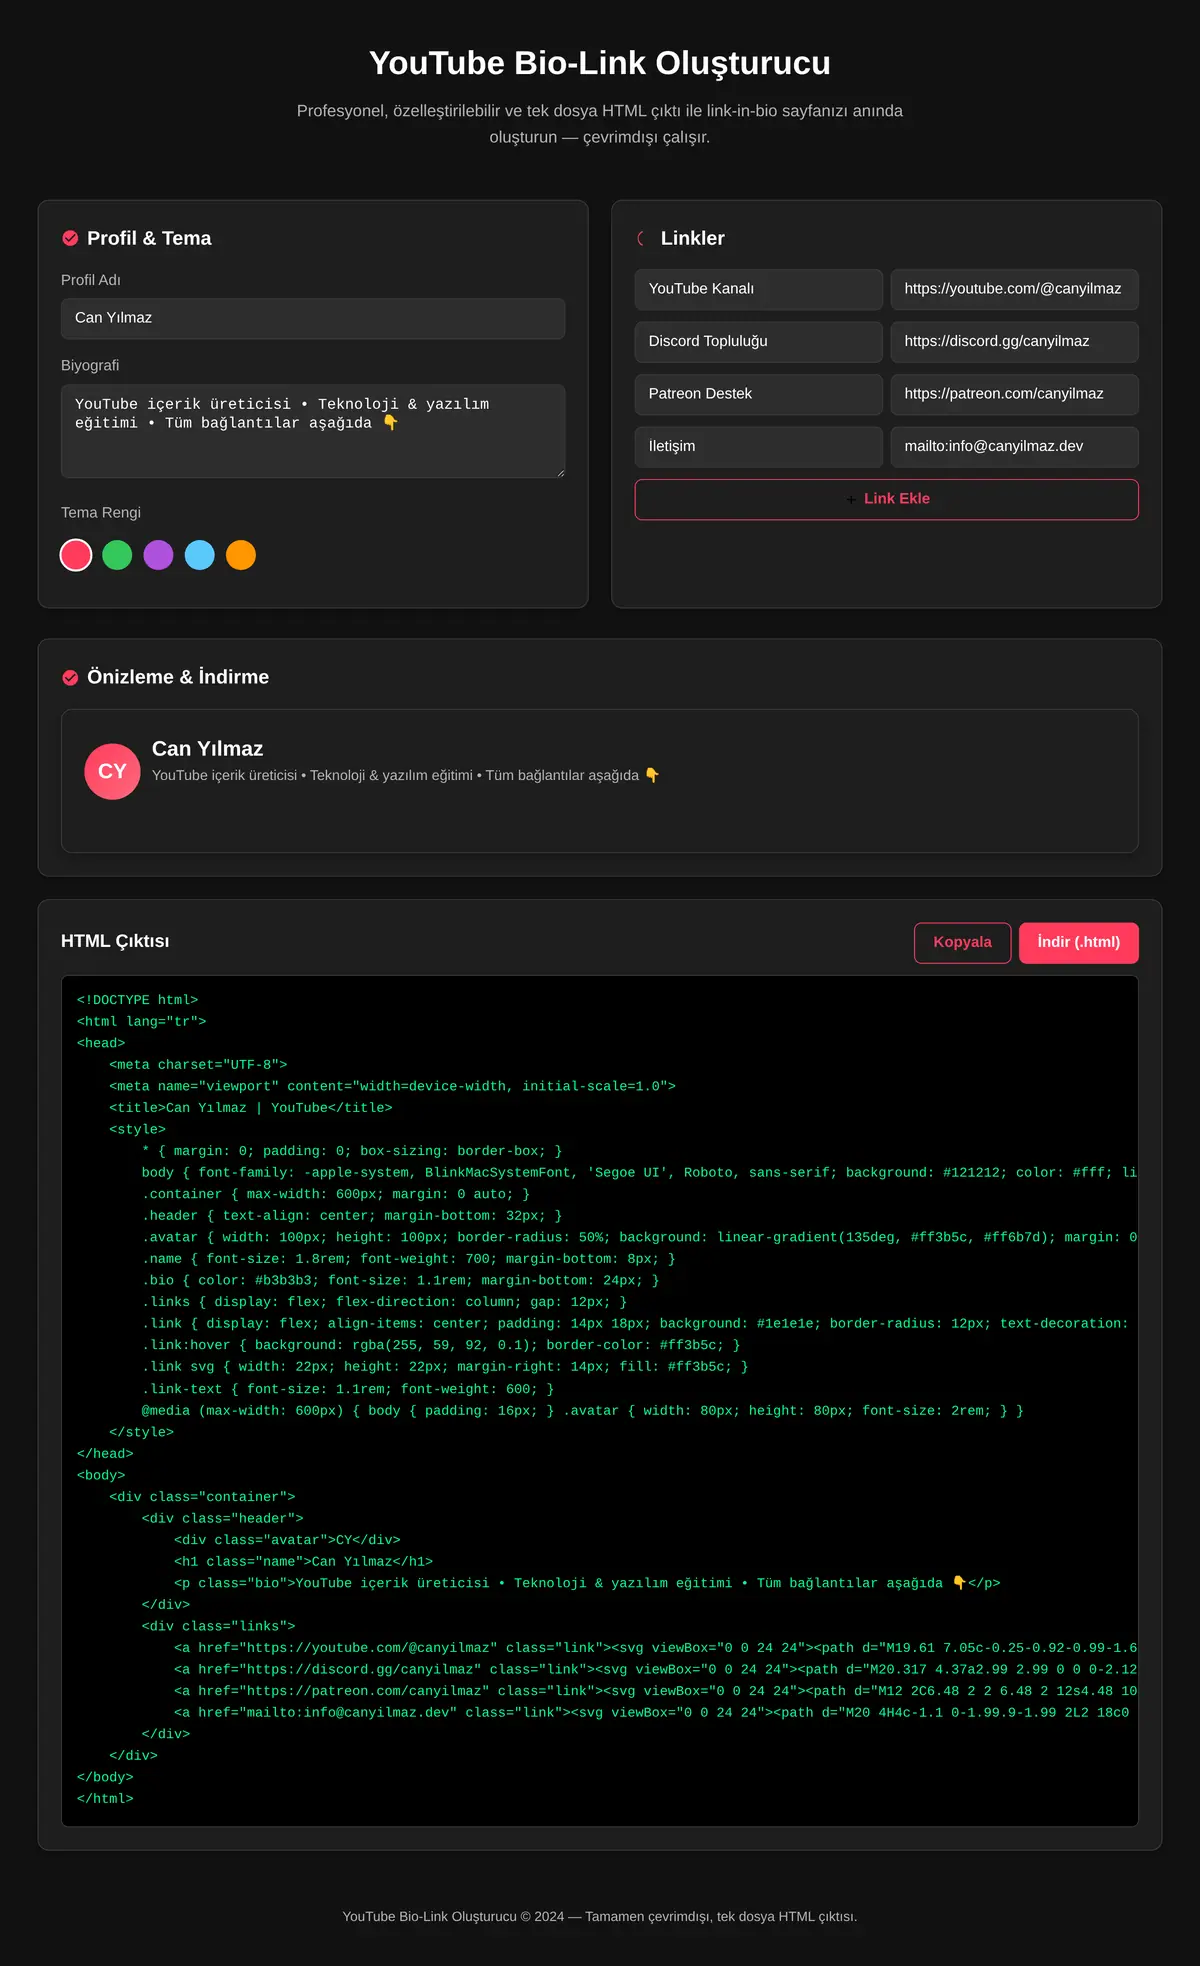Click the youtube.com/@canyilmaz URL field
Image resolution: width=1200 pixels, height=1966 pixels.
(1014, 289)
